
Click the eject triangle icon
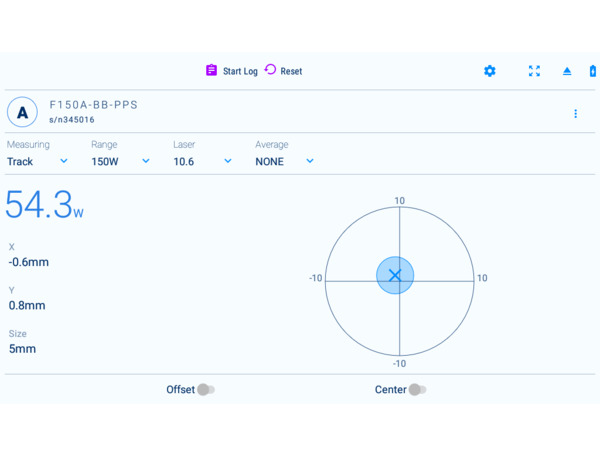pos(567,71)
